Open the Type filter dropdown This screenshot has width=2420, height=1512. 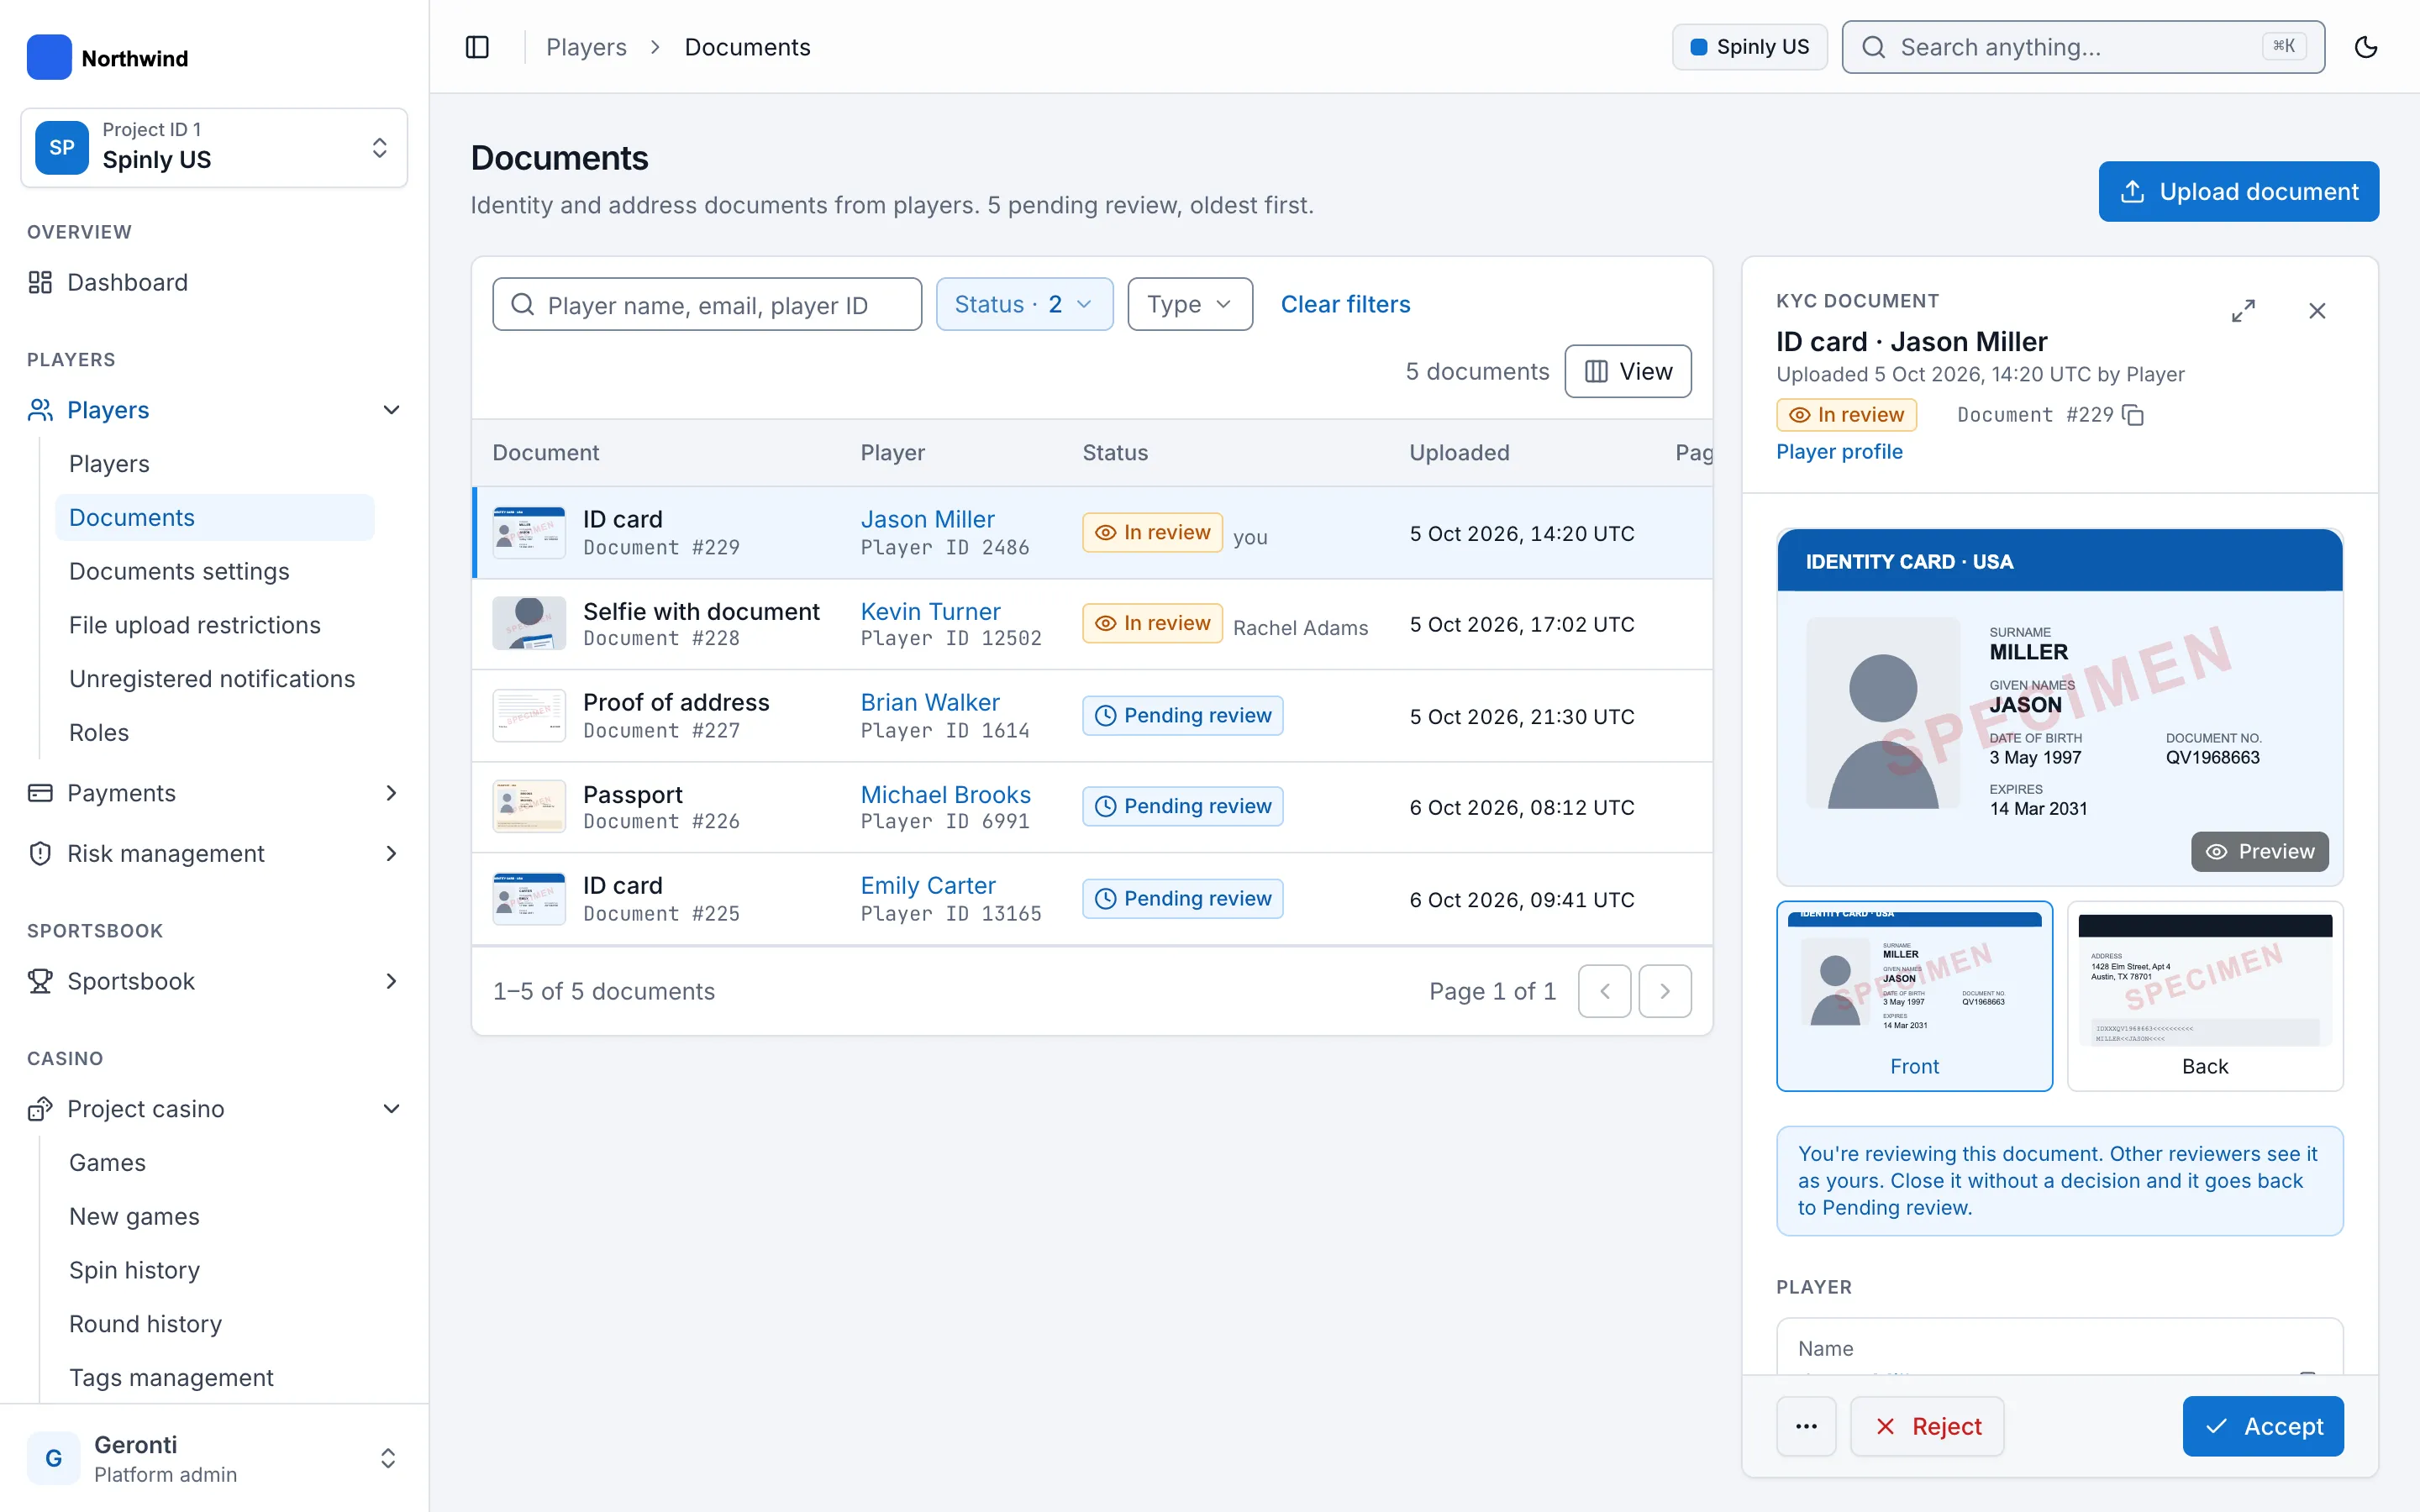[x=1190, y=304]
